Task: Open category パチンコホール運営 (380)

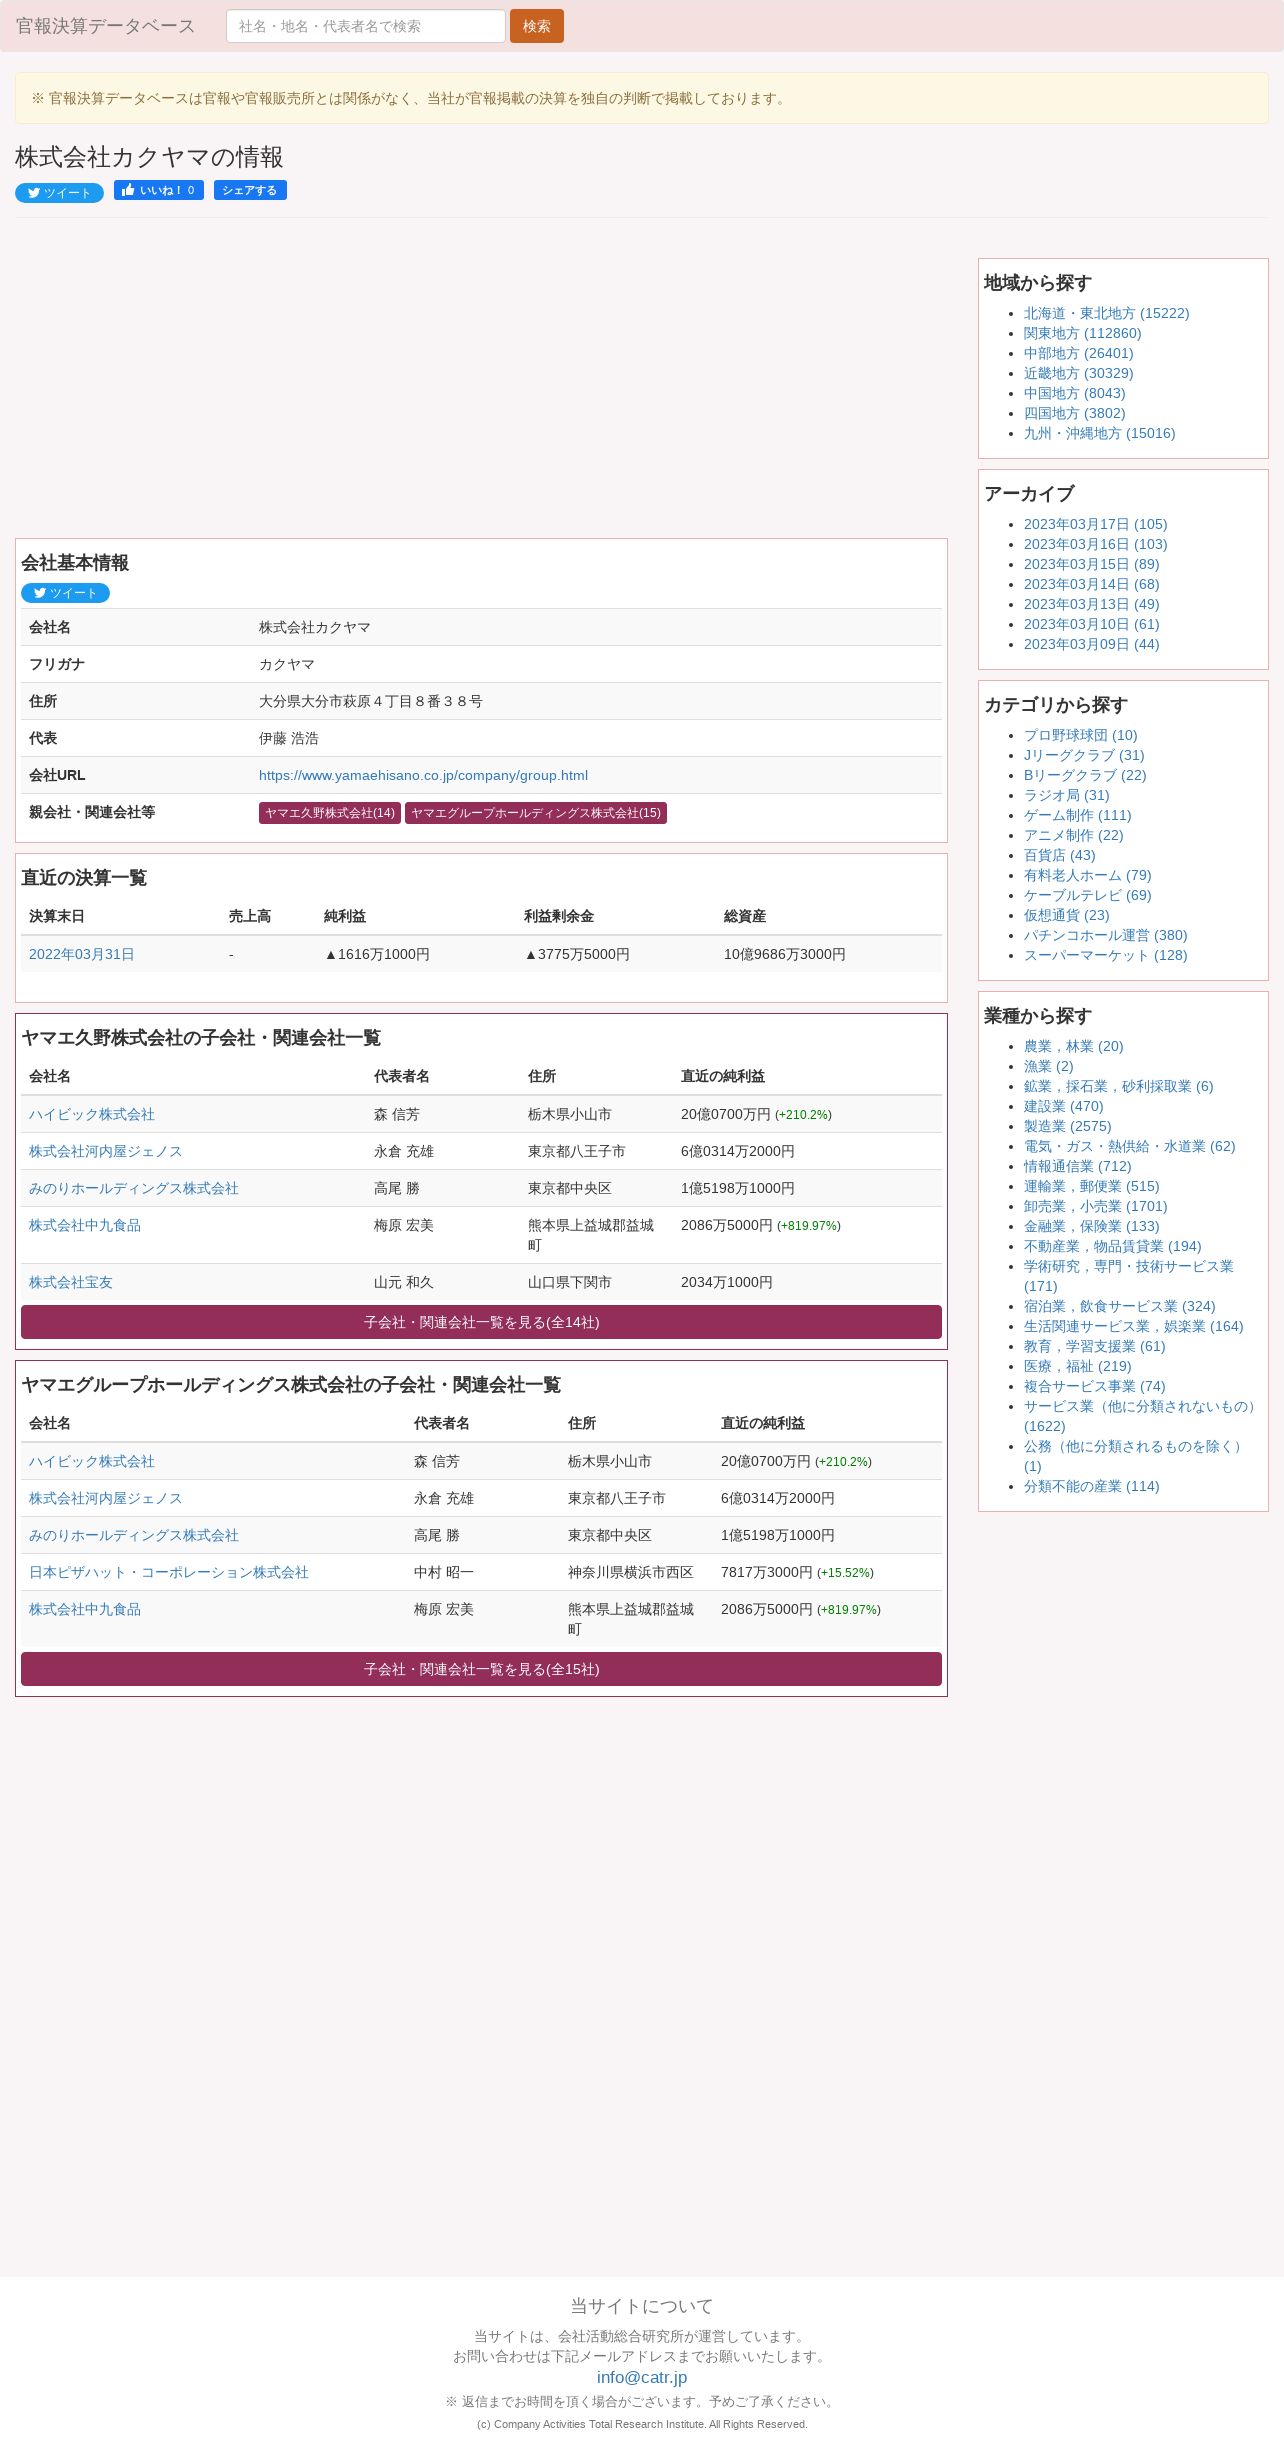Action: pyautogui.click(x=1105, y=935)
